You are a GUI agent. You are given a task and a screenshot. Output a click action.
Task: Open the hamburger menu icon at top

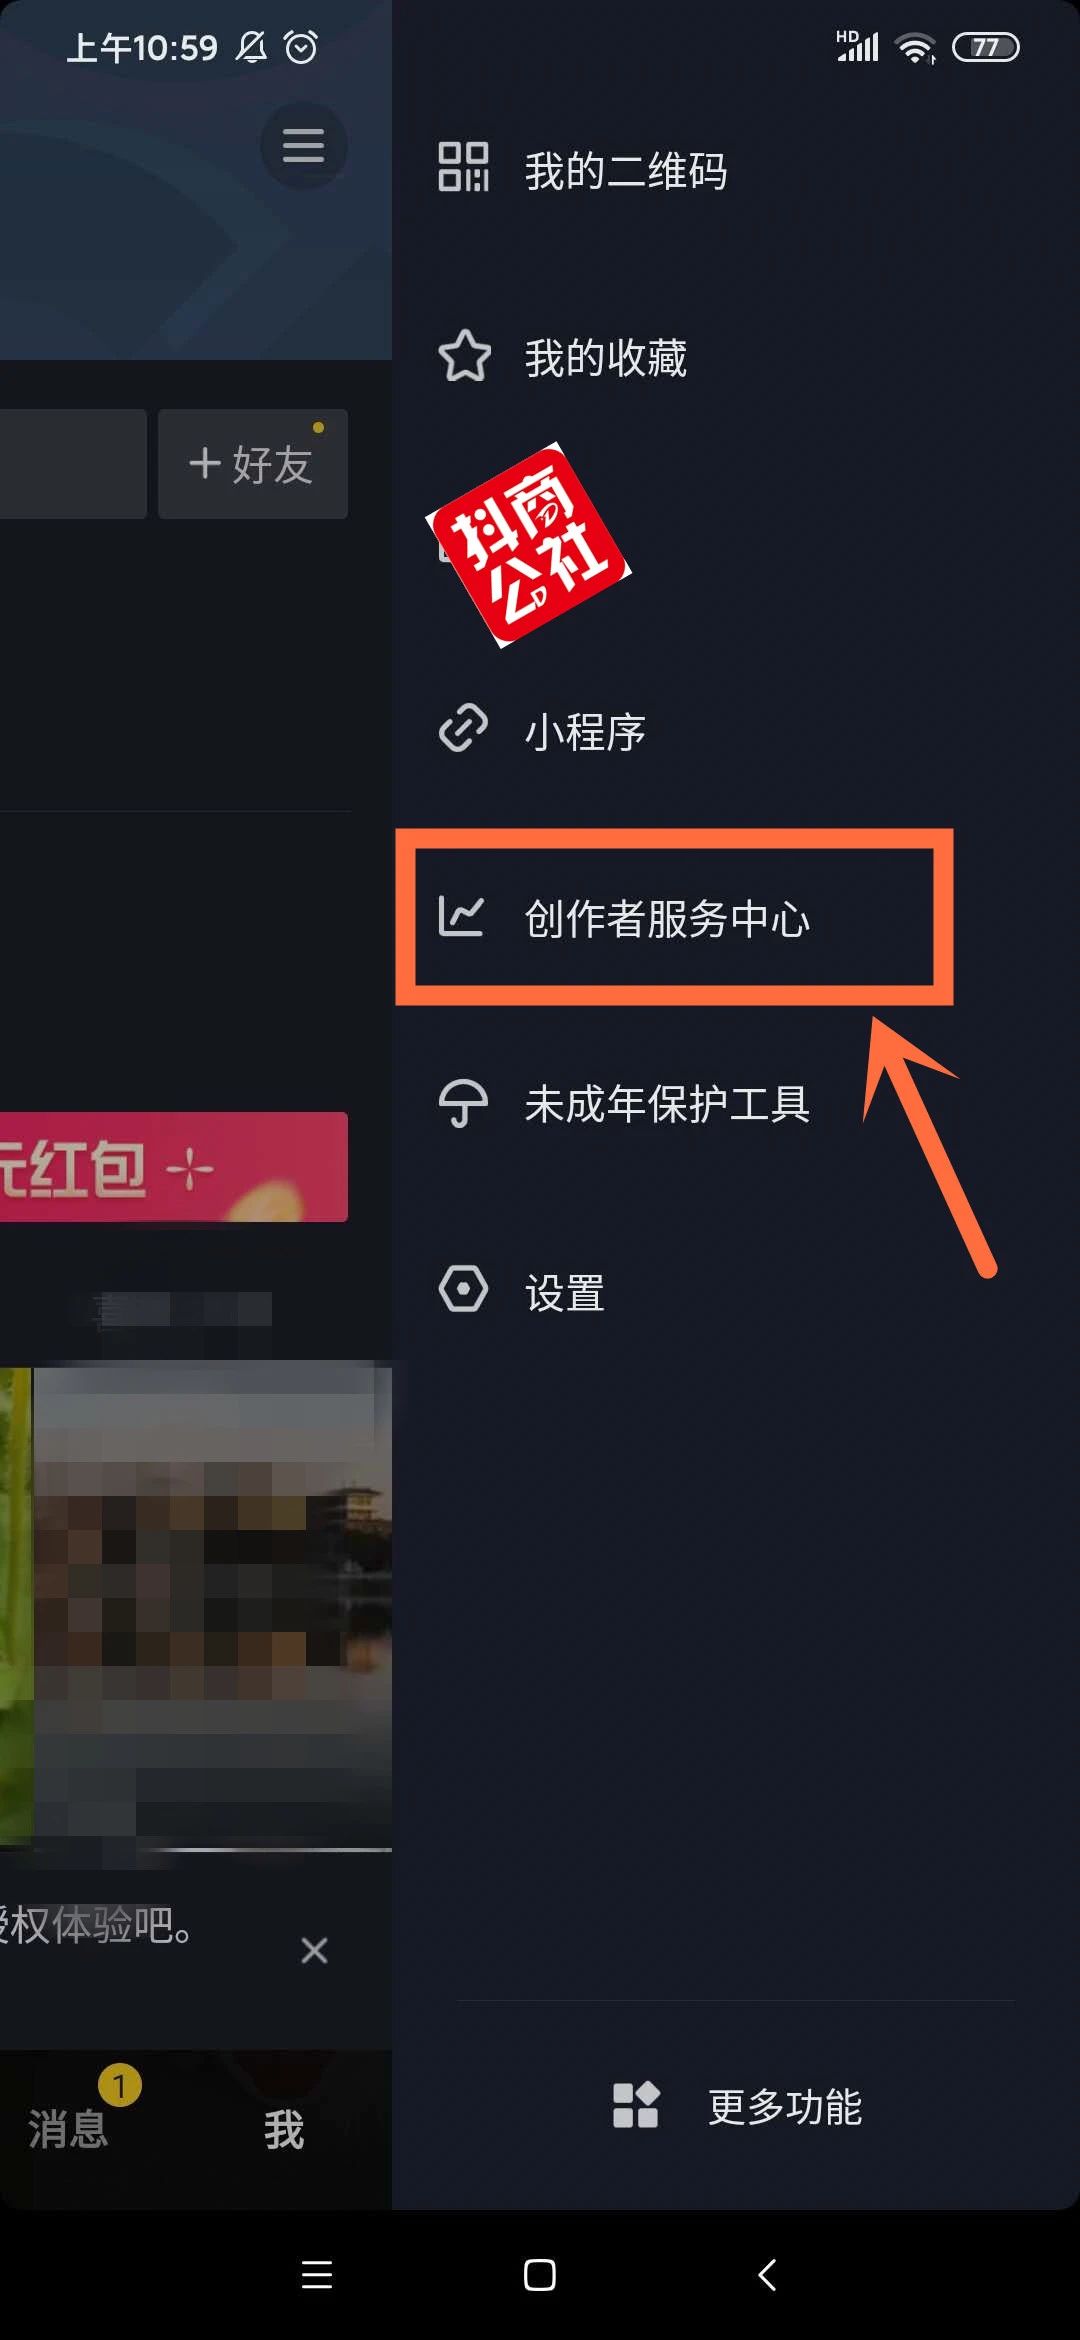(x=304, y=146)
